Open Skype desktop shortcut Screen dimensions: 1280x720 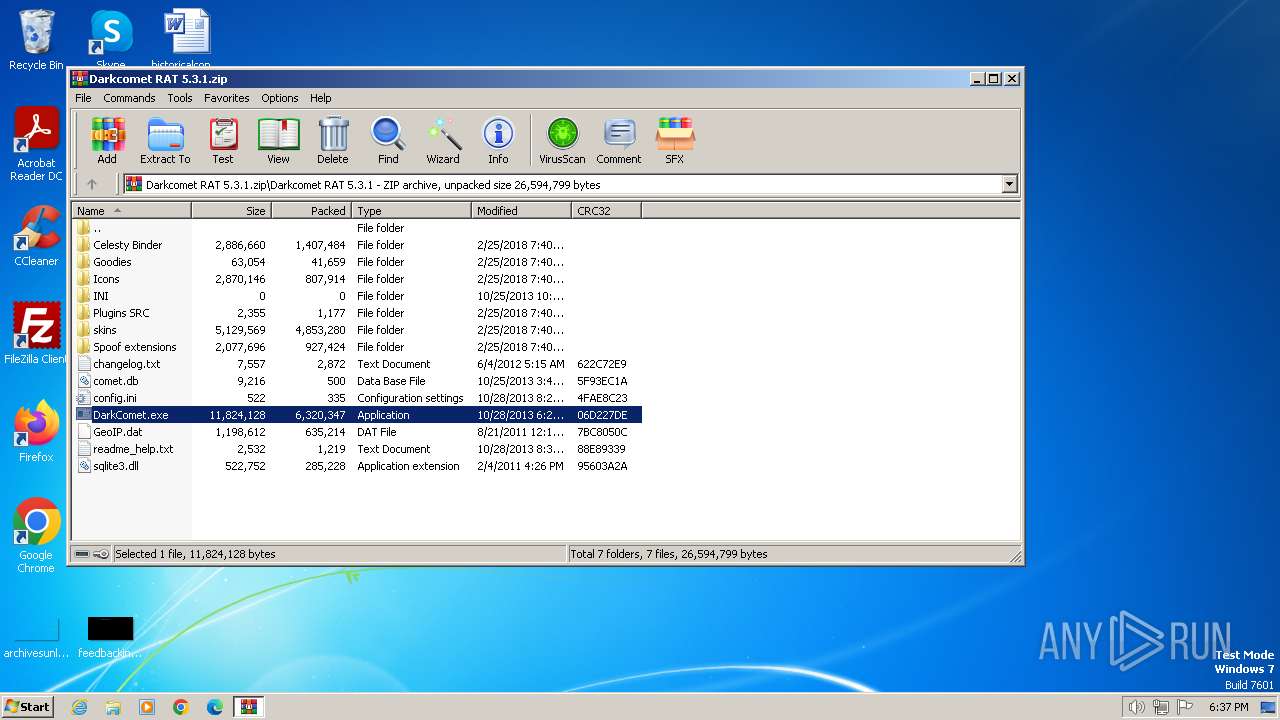click(110, 40)
